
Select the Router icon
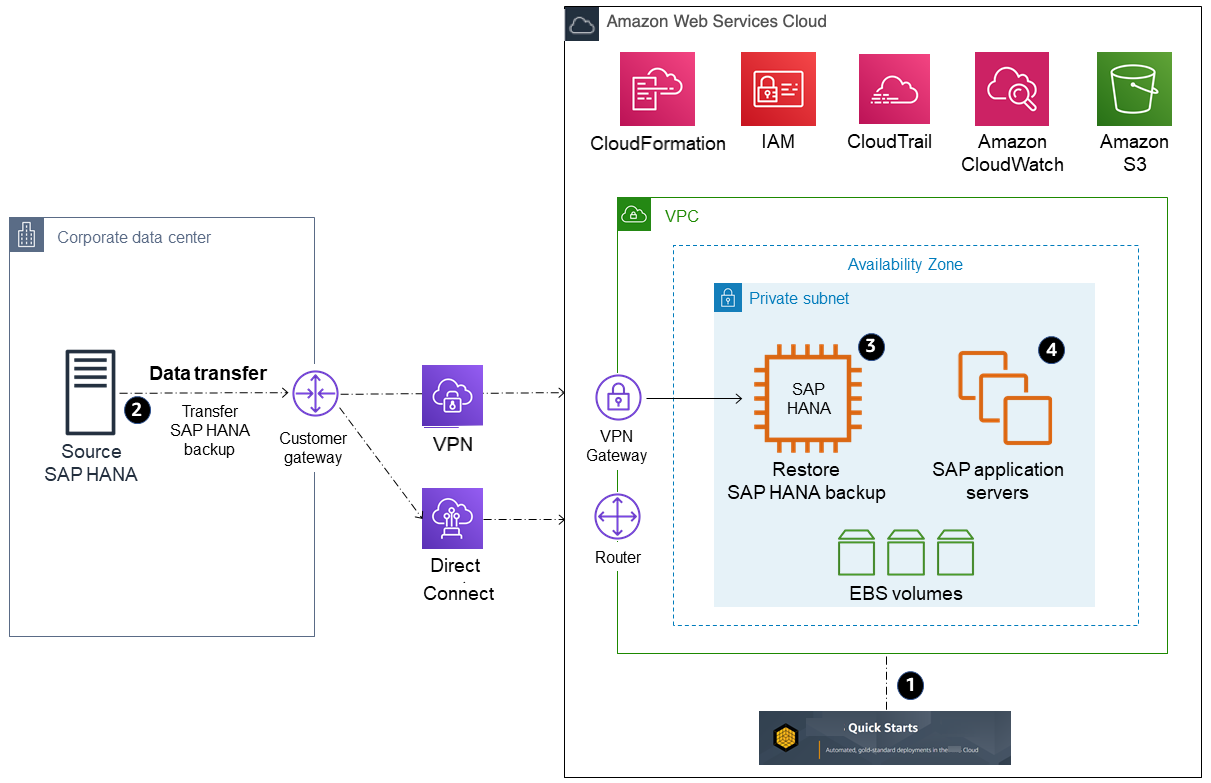[x=618, y=518]
